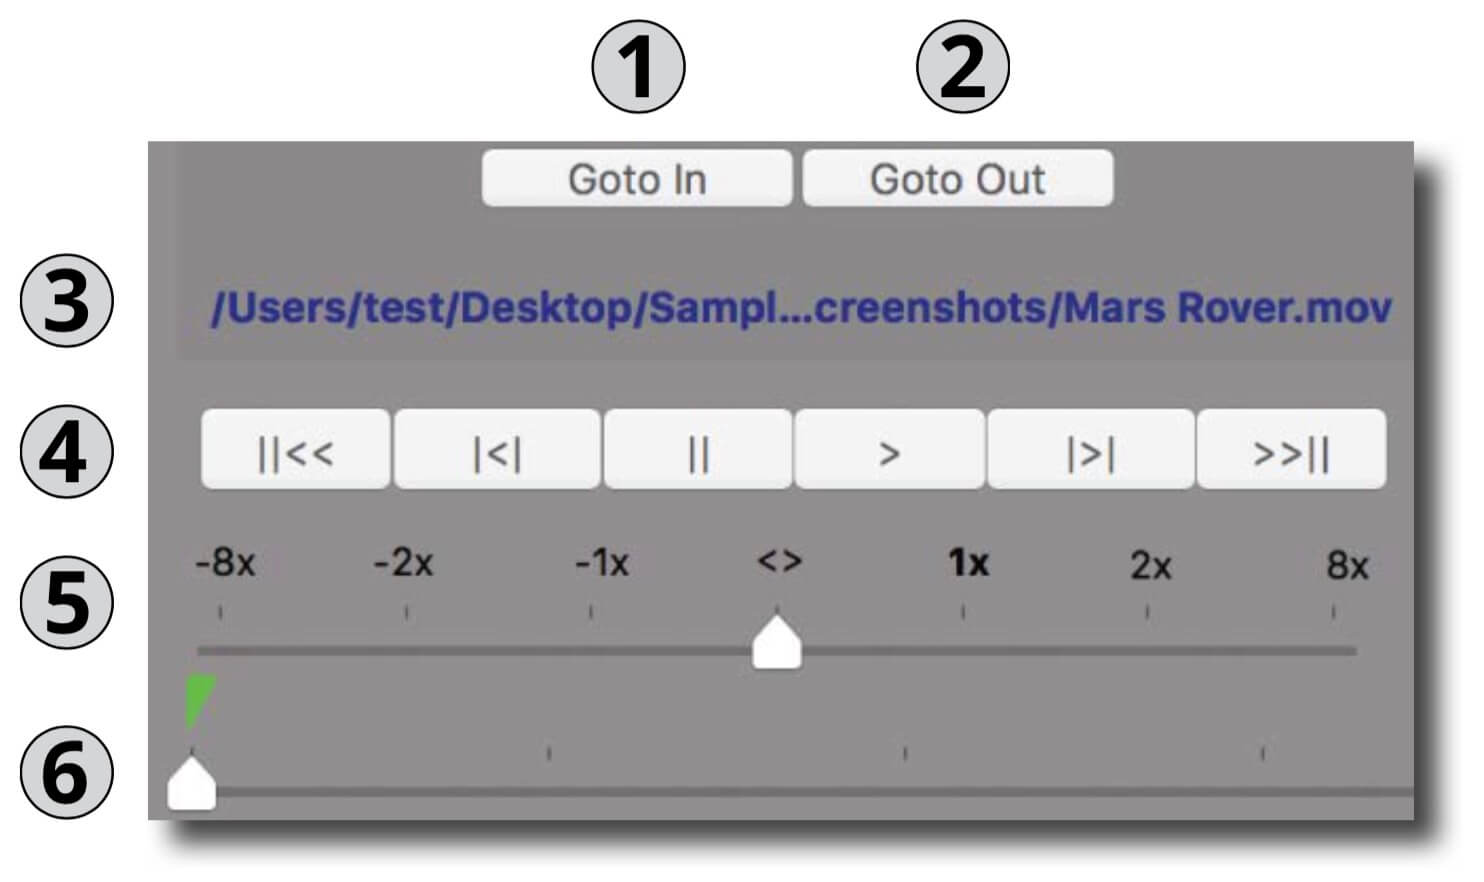The width and height of the screenshot is (1484, 882).
Task: Click the second tick on scrub timeline
Action: coord(548,752)
